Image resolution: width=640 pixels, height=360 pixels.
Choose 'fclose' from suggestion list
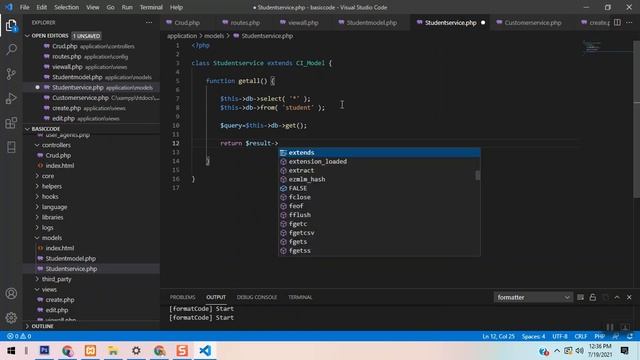379,197
